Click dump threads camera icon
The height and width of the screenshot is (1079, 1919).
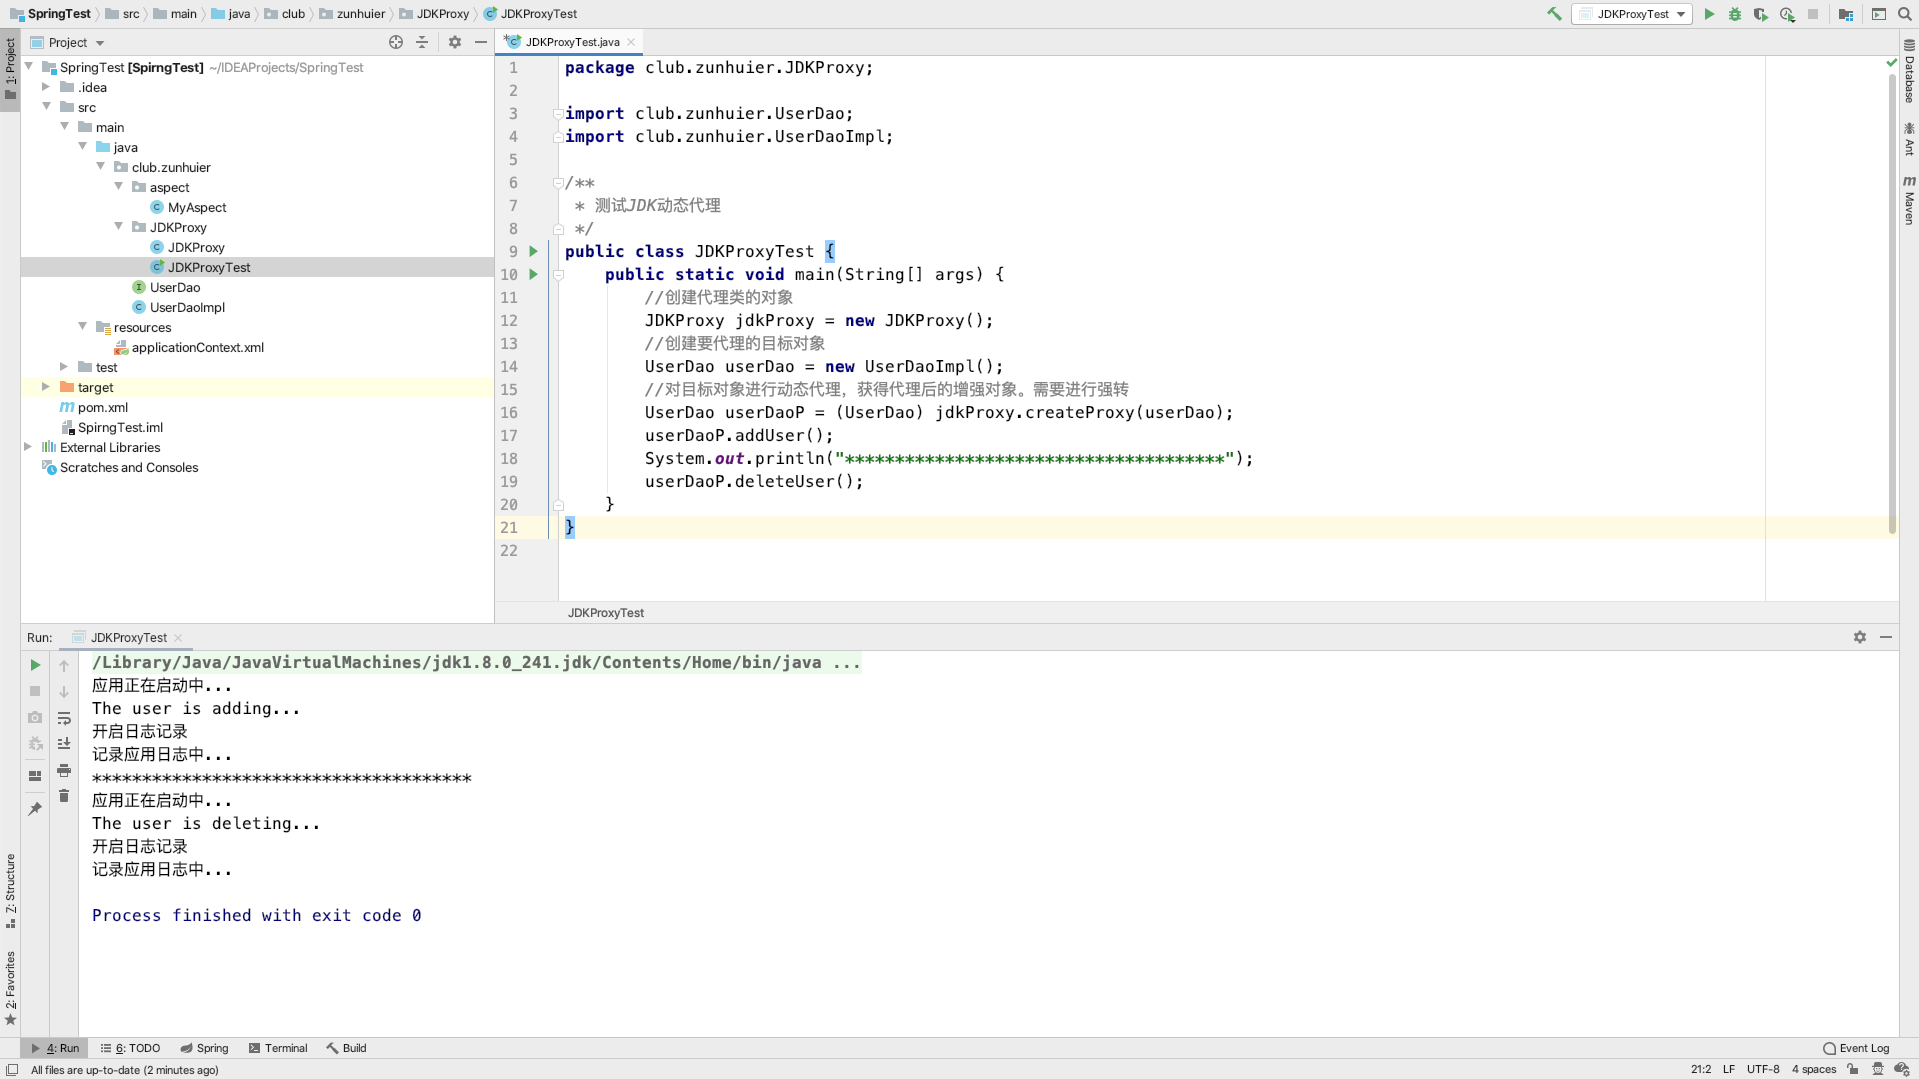pos(35,717)
